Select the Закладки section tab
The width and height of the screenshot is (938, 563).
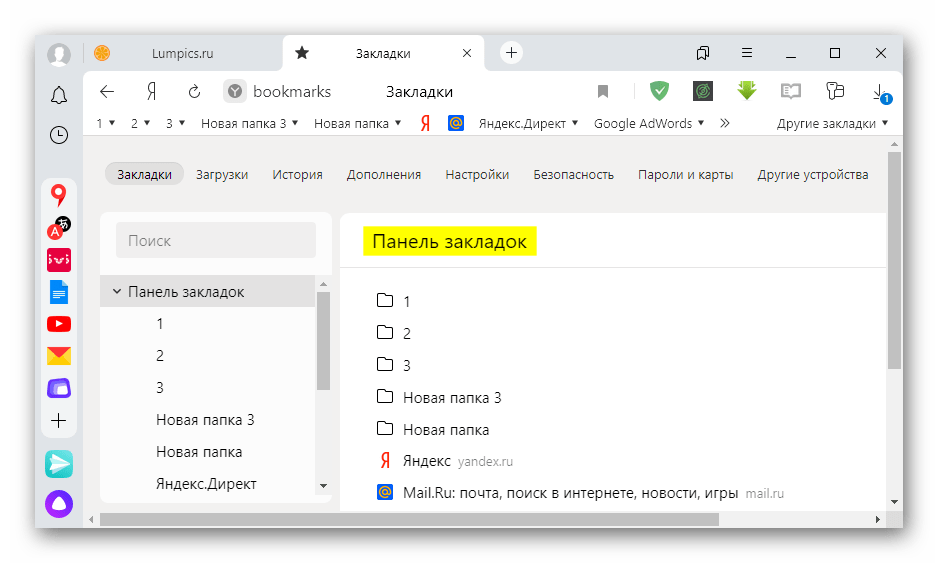pos(144,175)
